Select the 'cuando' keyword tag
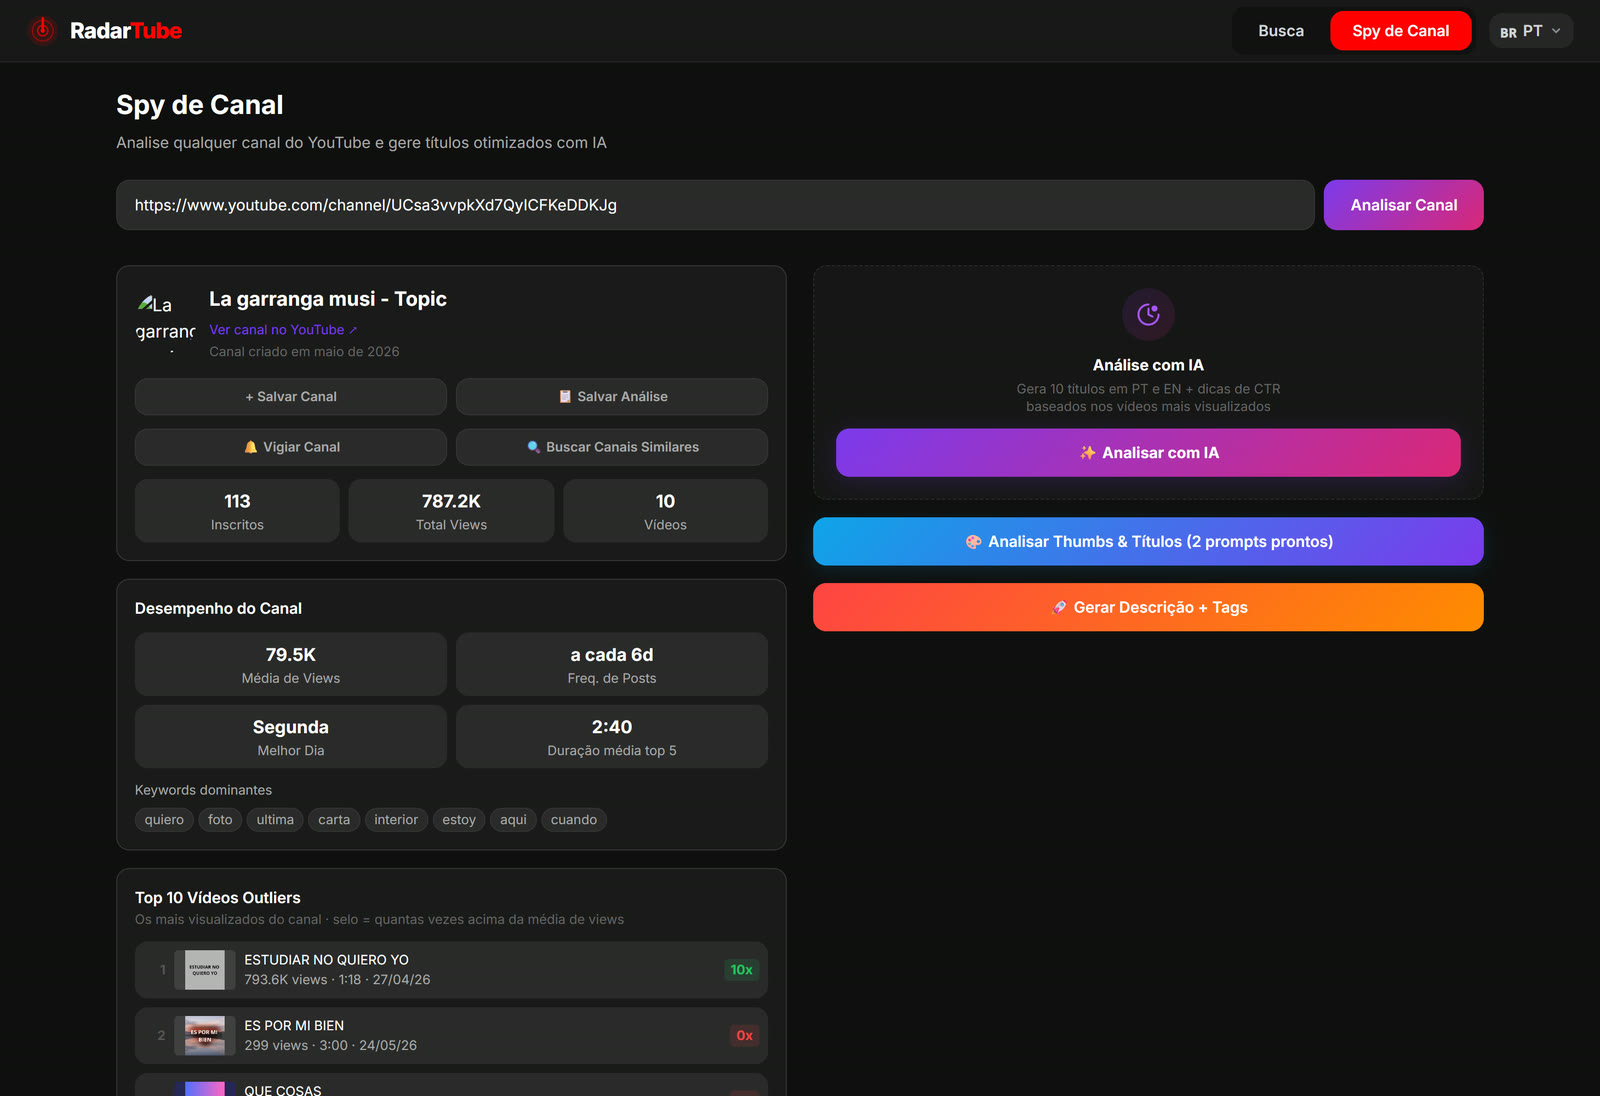1600x1096 pixels. [x=574, y=820]
